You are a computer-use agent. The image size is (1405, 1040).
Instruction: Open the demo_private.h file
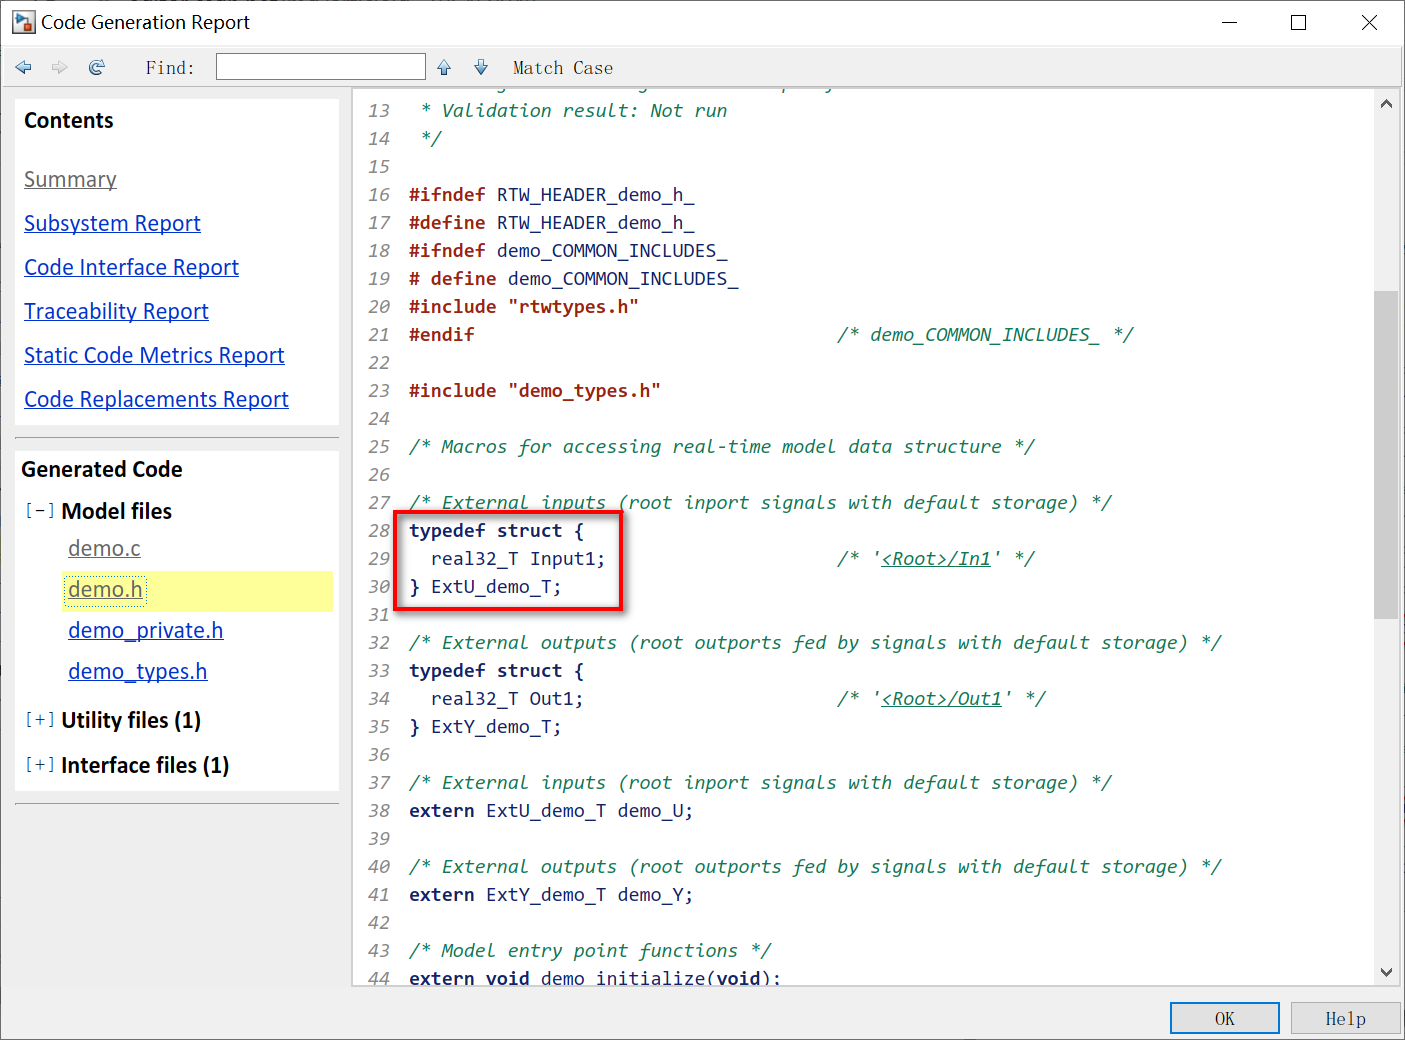tap(145, 631)
